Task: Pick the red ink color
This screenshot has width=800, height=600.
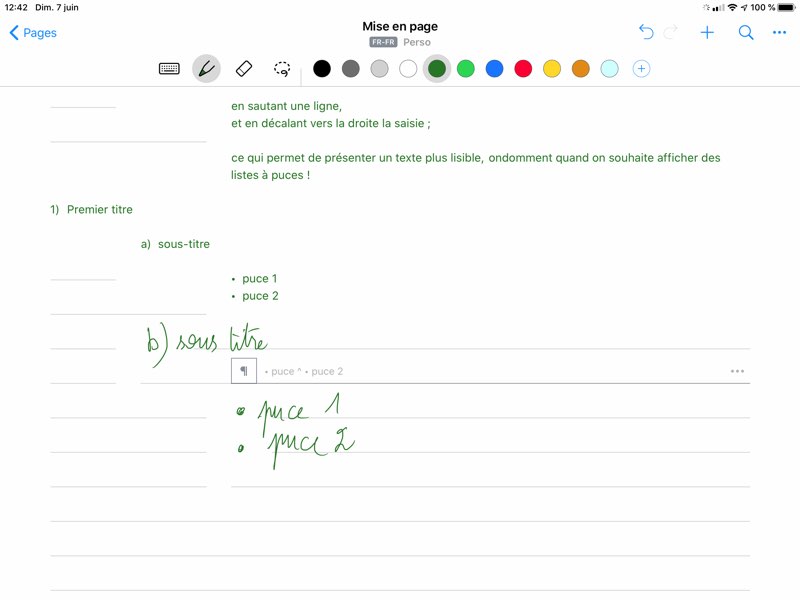Action: pos(523,69)
